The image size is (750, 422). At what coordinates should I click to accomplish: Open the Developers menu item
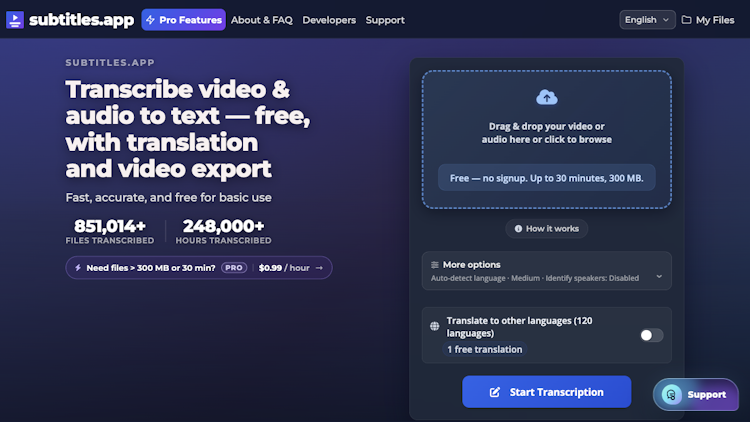[x=329, y=20]
